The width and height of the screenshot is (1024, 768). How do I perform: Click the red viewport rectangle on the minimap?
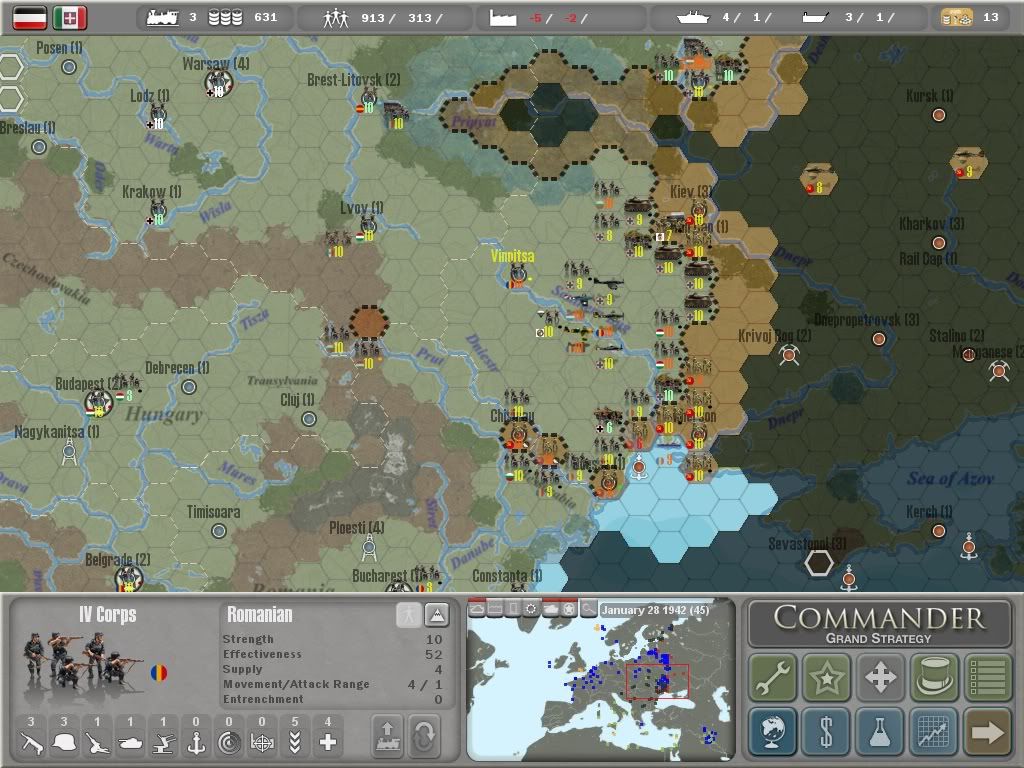pos(657,681)
